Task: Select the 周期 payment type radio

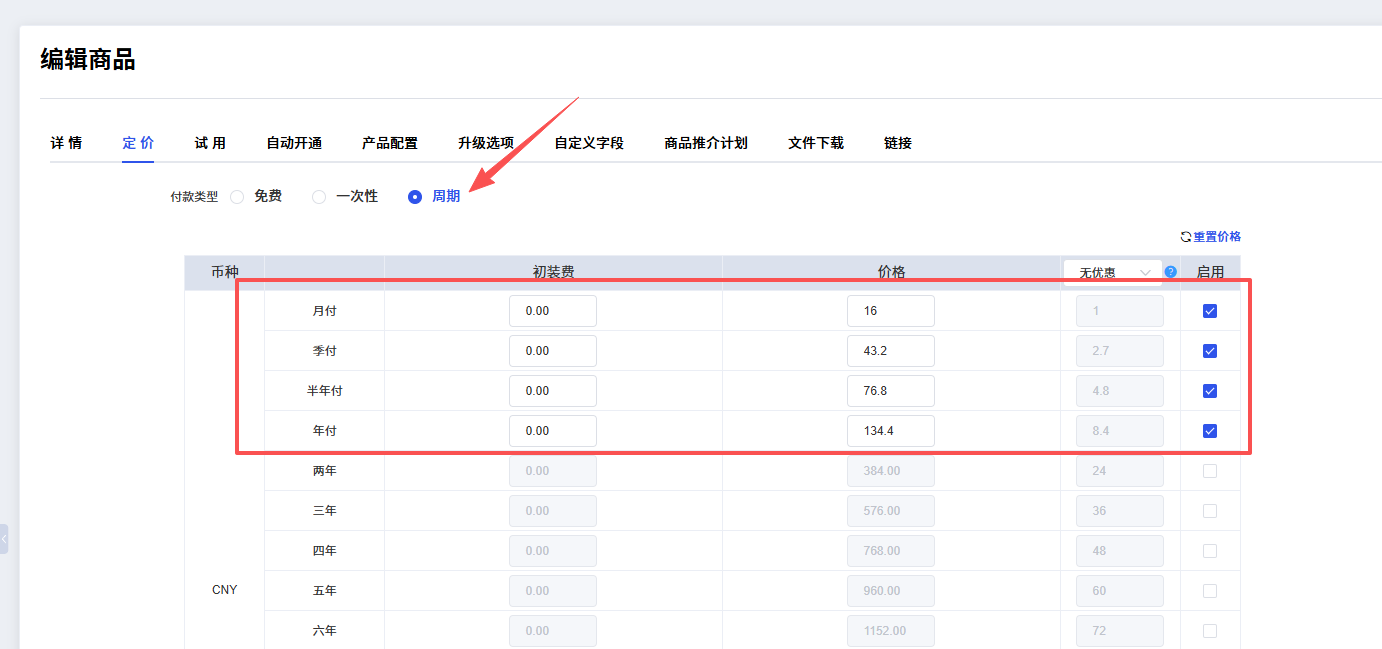Action: [415, 197]
